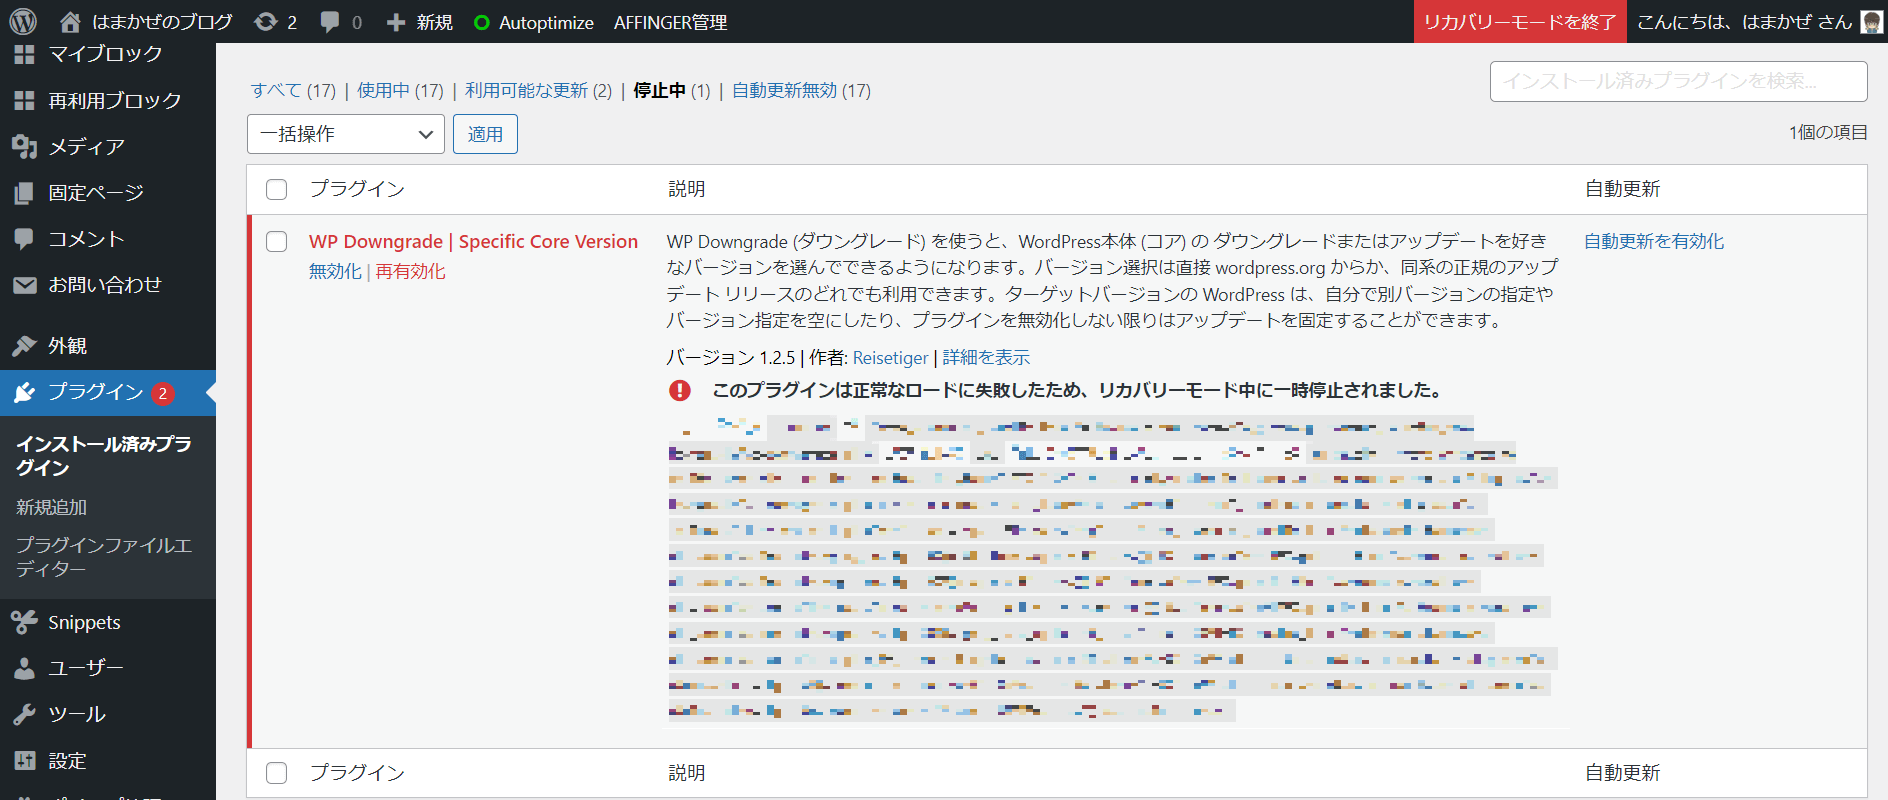Click the お問い合わせ envelope icon
The width and height of the screenshot is (1888, 800).
pos(24,285)
